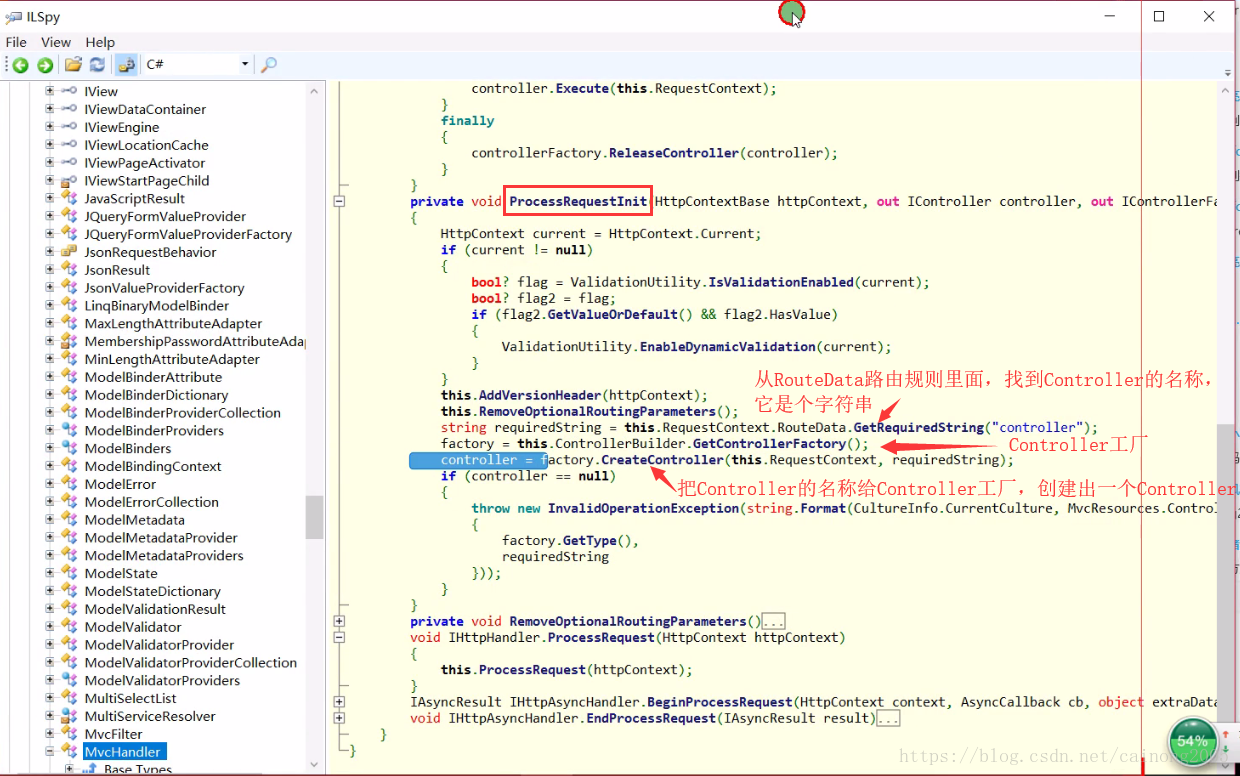Viewport: 1240px width, 776px height.
Task: Expand the RemoveOptionalRoutingParameters method fold
Action: tap(339, 621)
